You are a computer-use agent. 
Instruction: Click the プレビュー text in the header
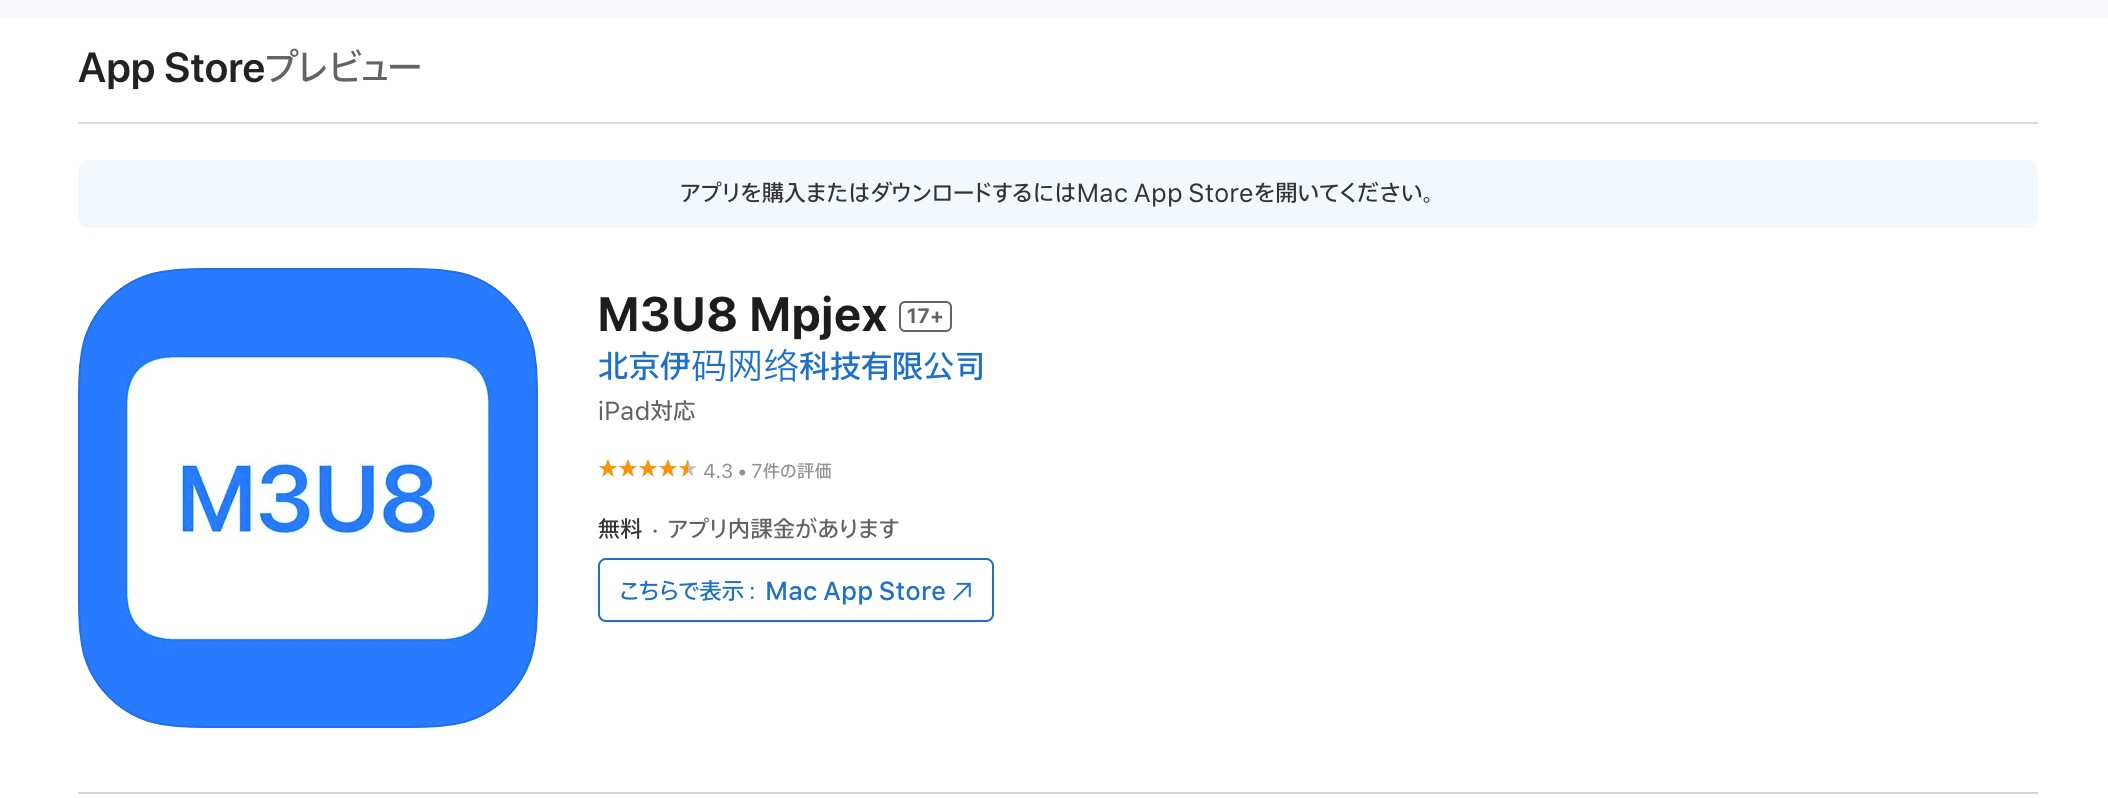345,68
